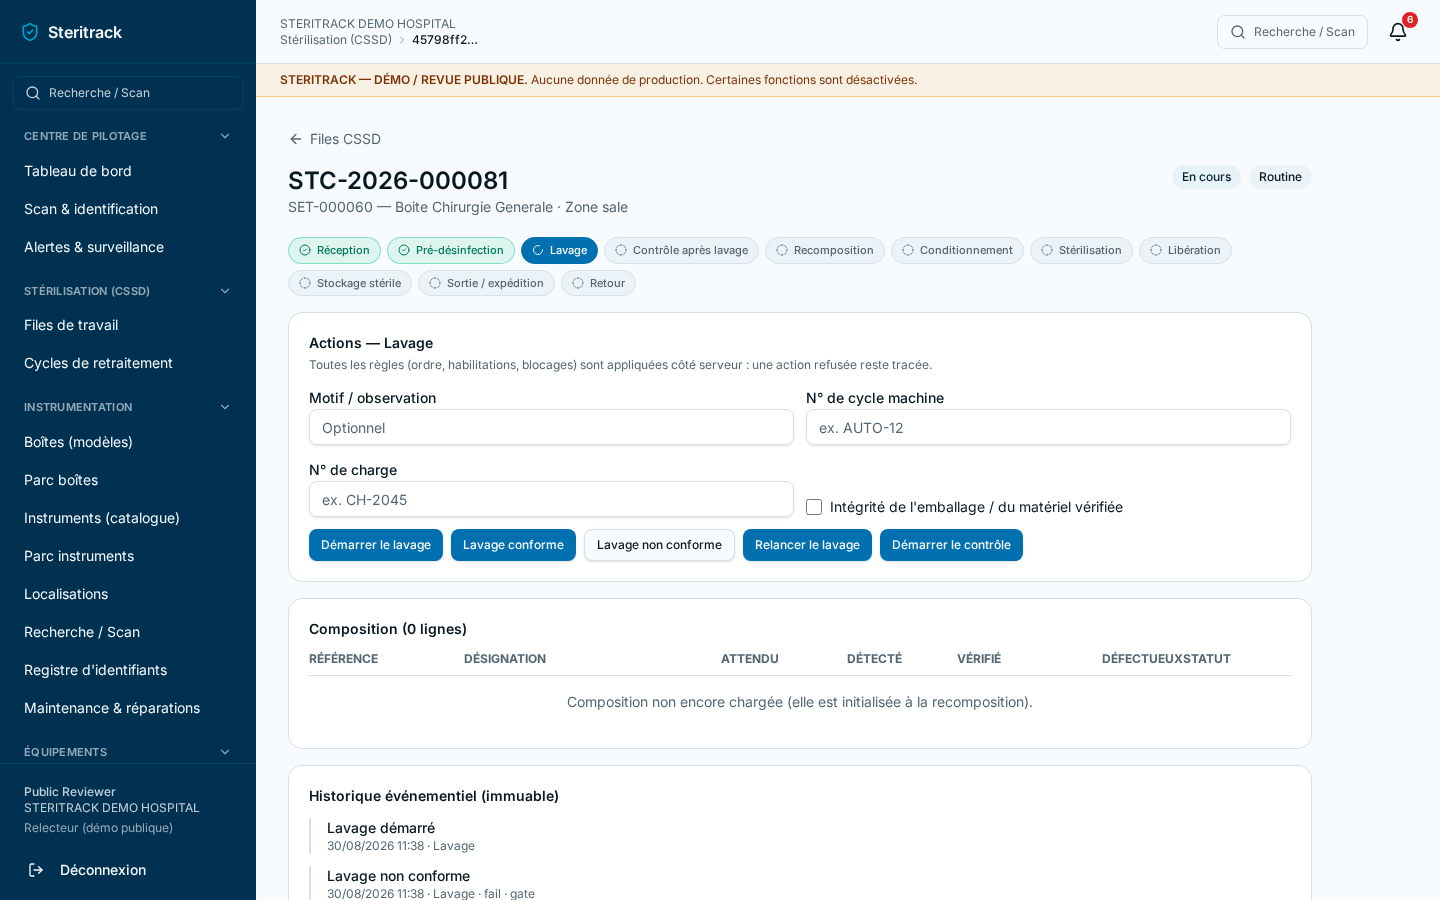Click the red notification count badge

(x=1410, y=20)
